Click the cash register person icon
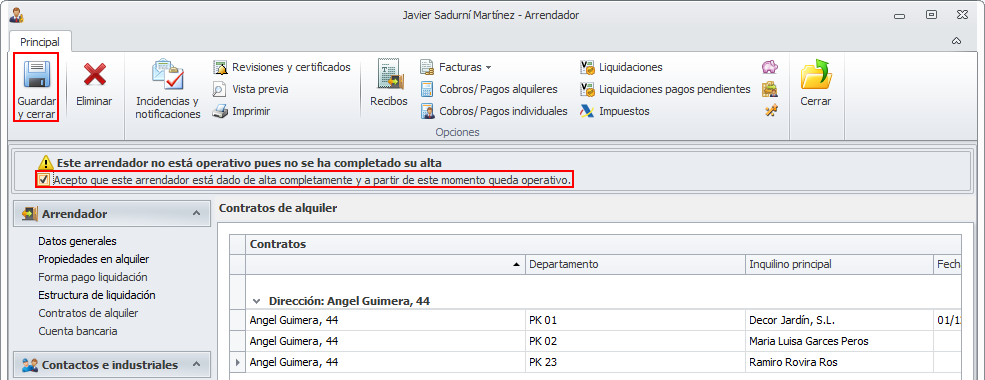 point(770,89)
